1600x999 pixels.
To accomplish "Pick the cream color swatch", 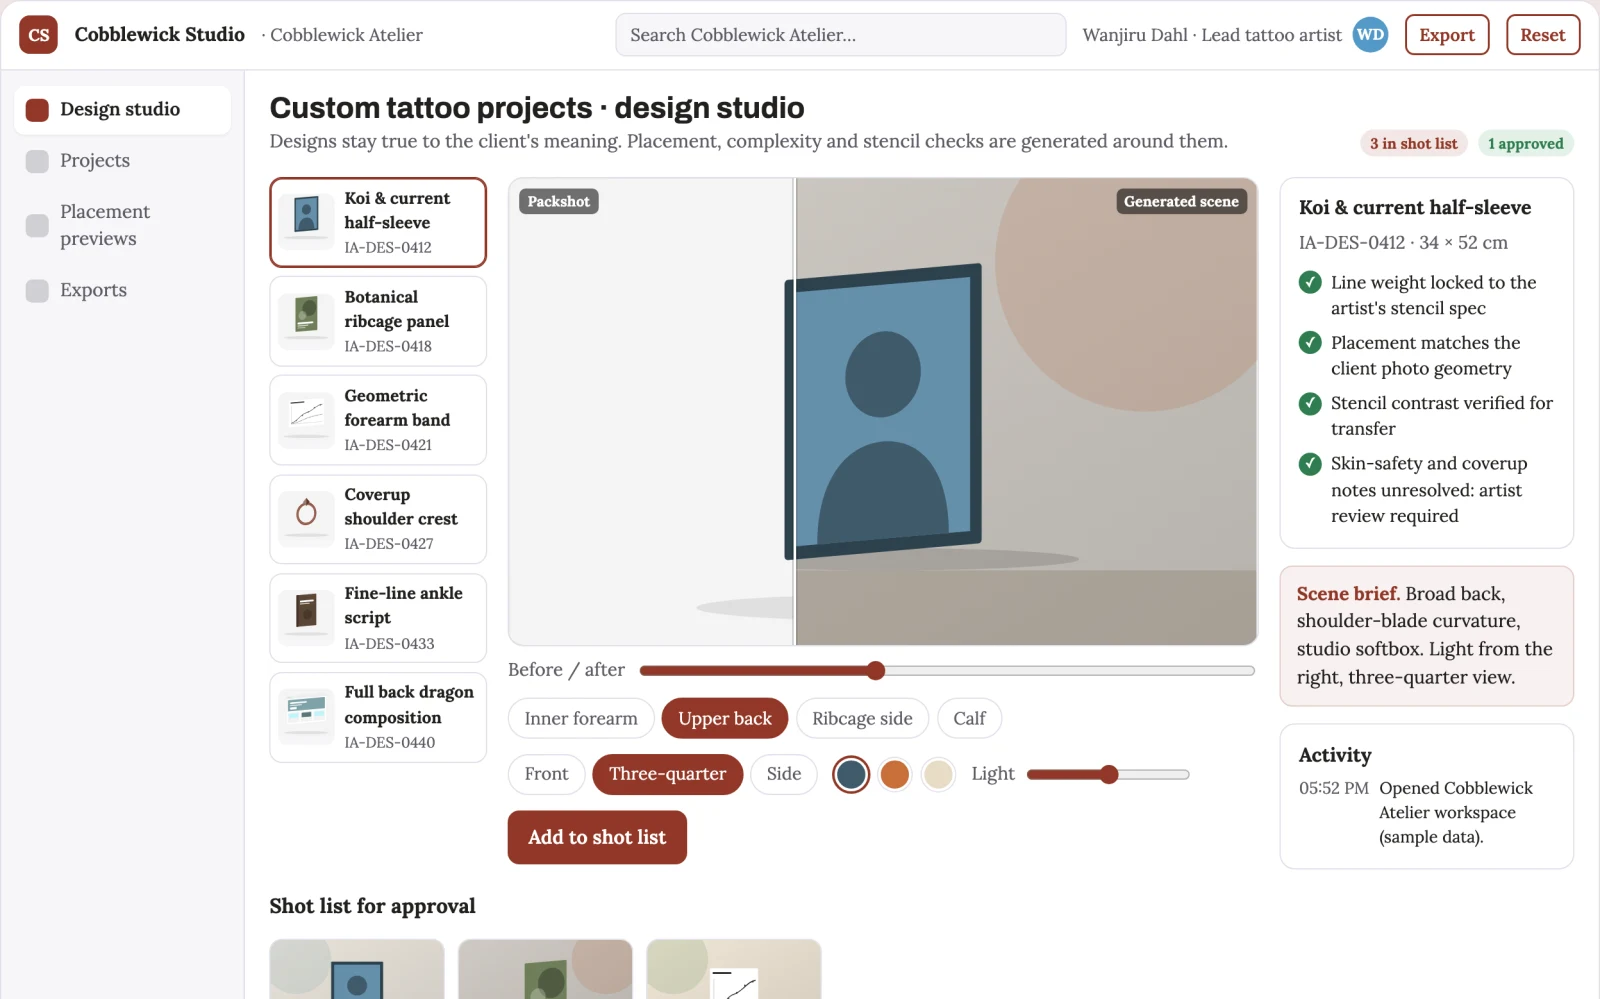I will [x=938, y=774].
